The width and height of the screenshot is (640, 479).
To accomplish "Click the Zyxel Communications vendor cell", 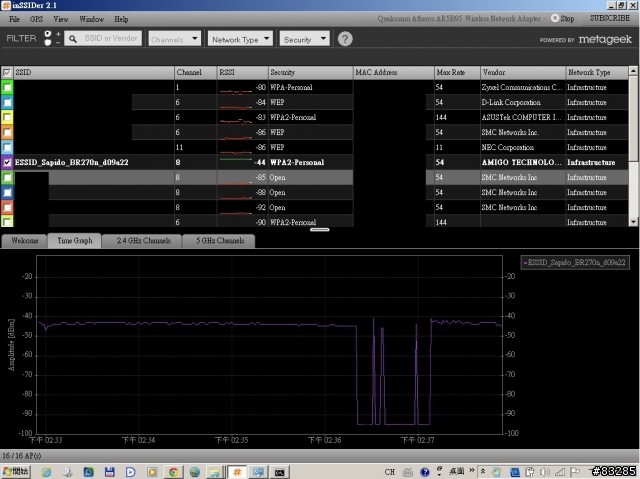I will (521, 87).
